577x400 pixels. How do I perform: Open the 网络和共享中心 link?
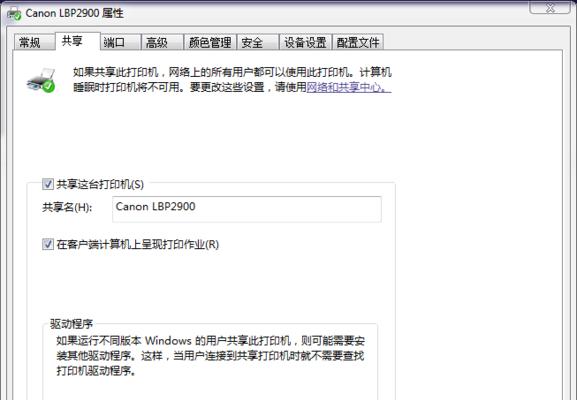[x=348, y=87]
